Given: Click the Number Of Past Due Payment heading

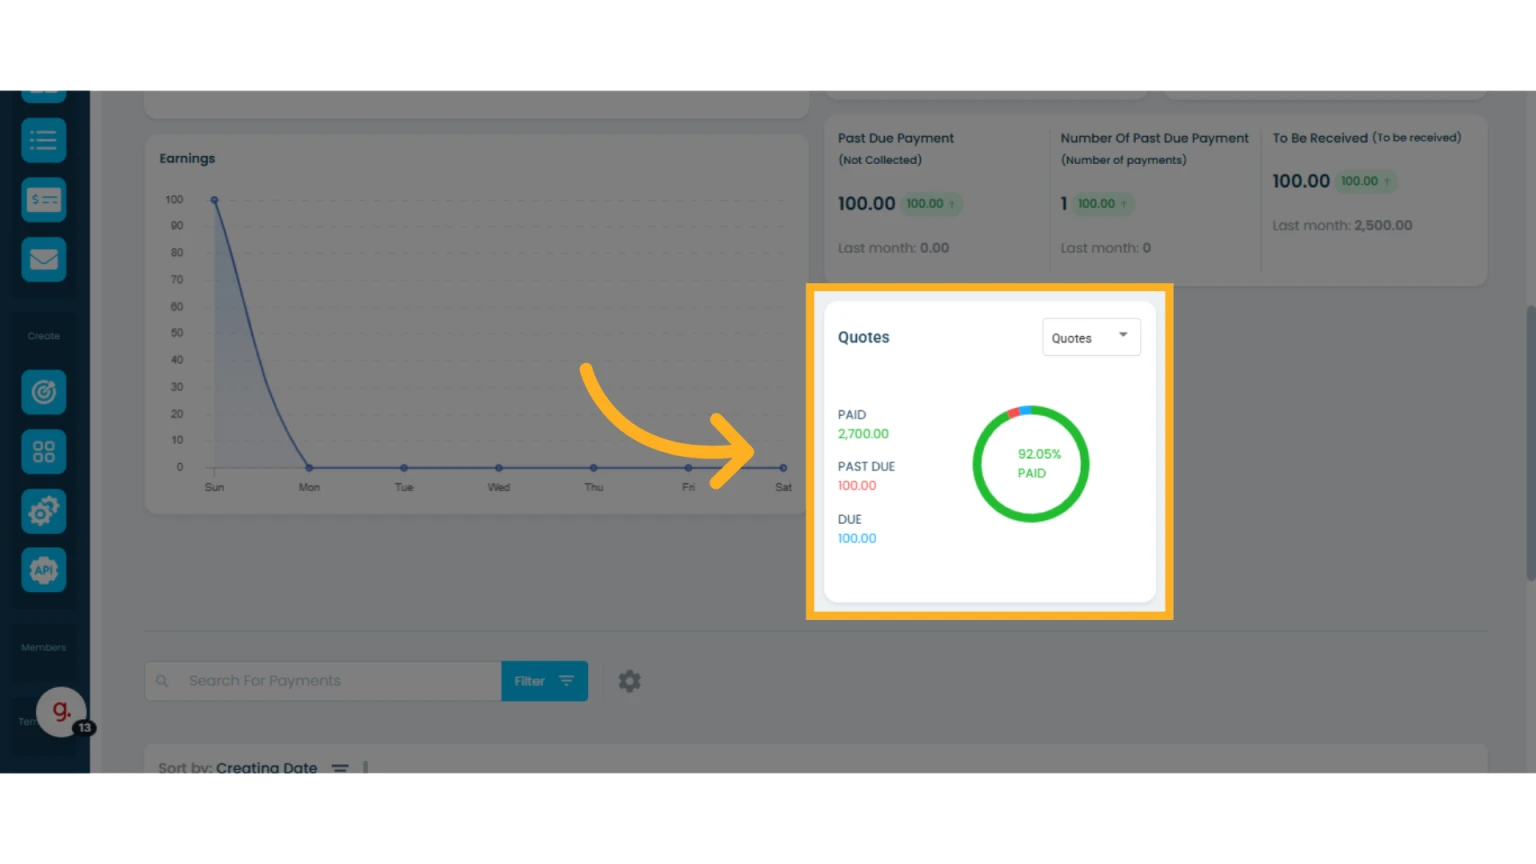Looking at the screenshot, I should point(1155,138).
